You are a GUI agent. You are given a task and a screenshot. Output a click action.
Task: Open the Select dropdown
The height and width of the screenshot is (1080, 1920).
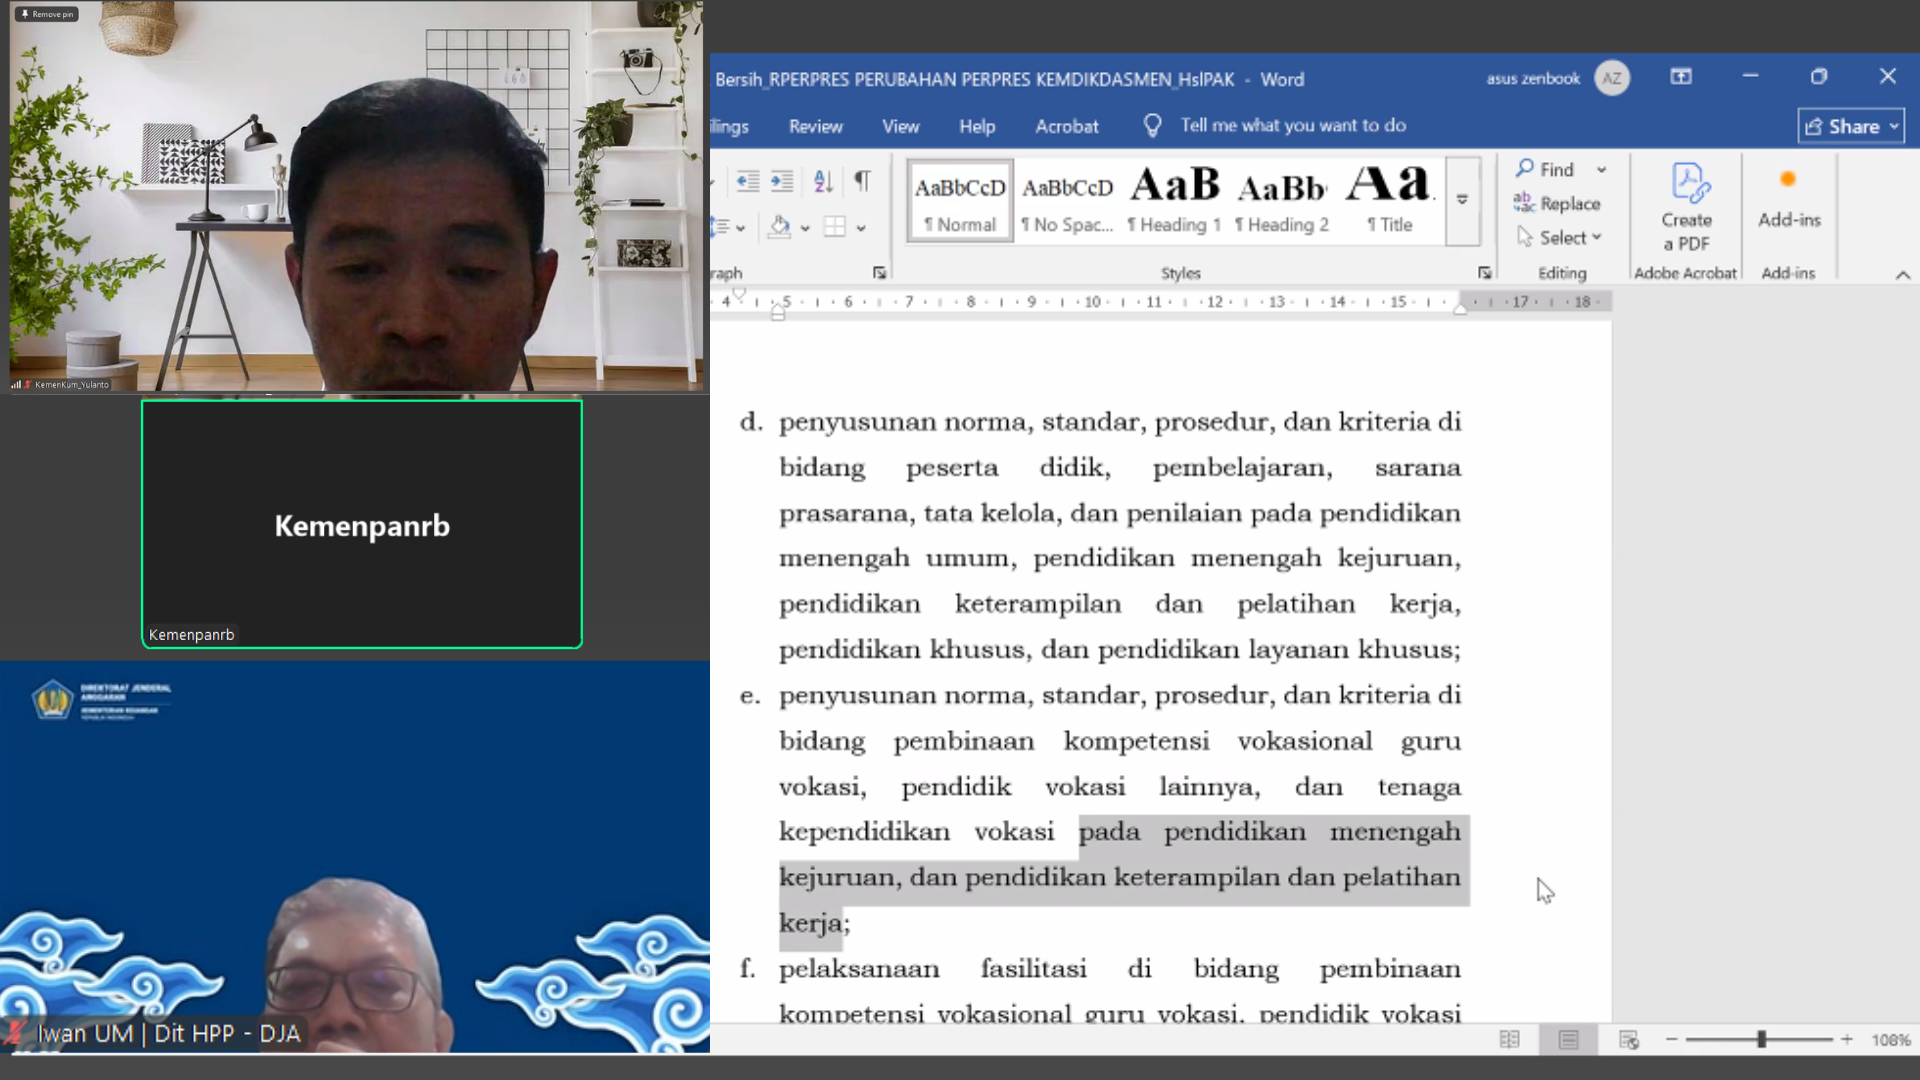coord(1559,237)
